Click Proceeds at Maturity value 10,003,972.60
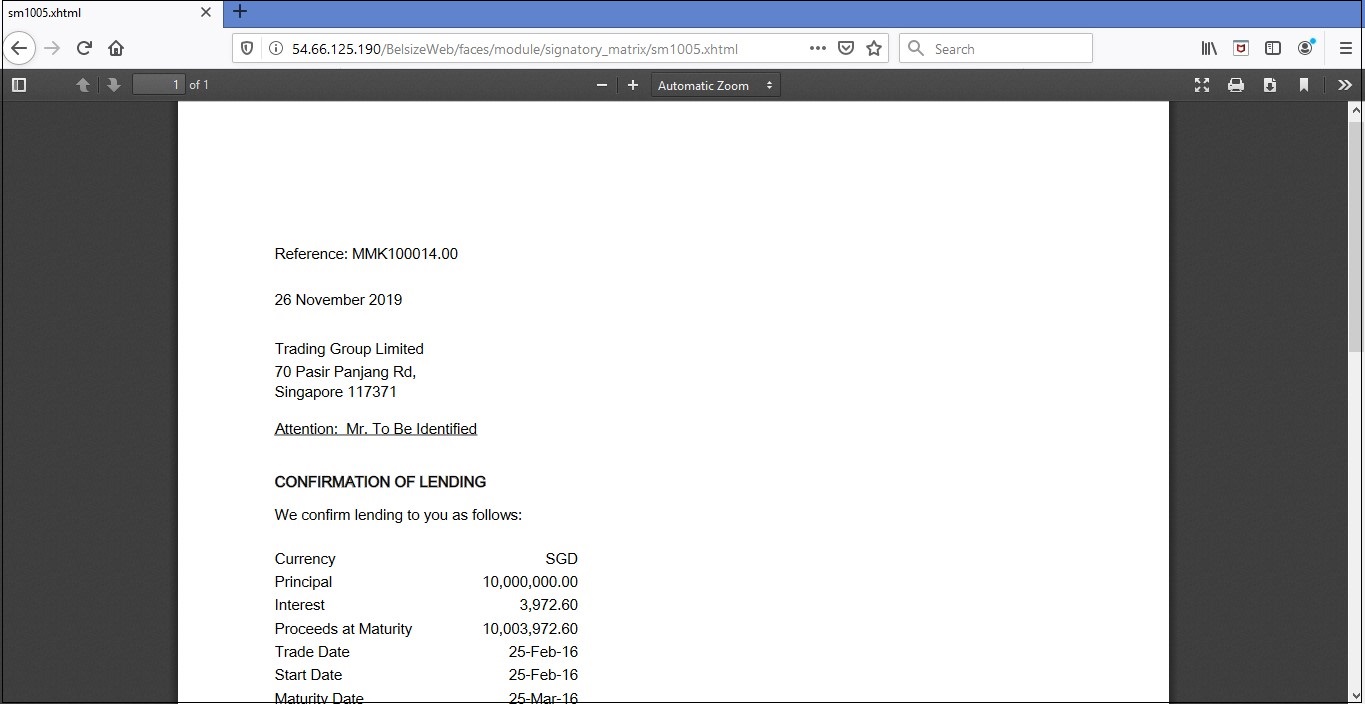The width and height of the screenshot is (1365, 704). 530,629
